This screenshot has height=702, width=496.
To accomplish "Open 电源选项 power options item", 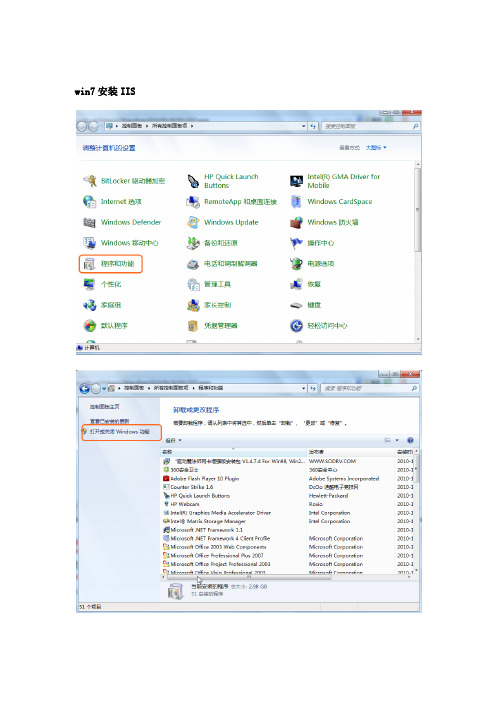I will click(x=312, y=264).
